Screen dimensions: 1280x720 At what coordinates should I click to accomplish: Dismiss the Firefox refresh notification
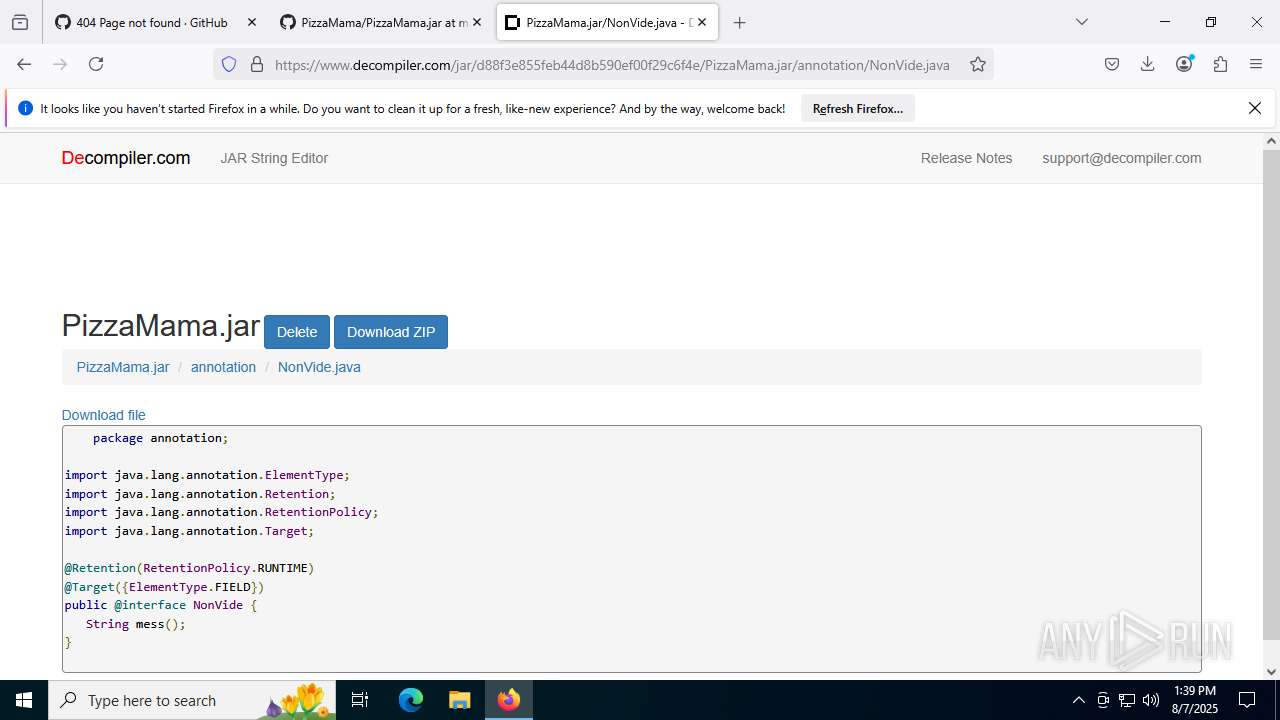click(1255, 108)
